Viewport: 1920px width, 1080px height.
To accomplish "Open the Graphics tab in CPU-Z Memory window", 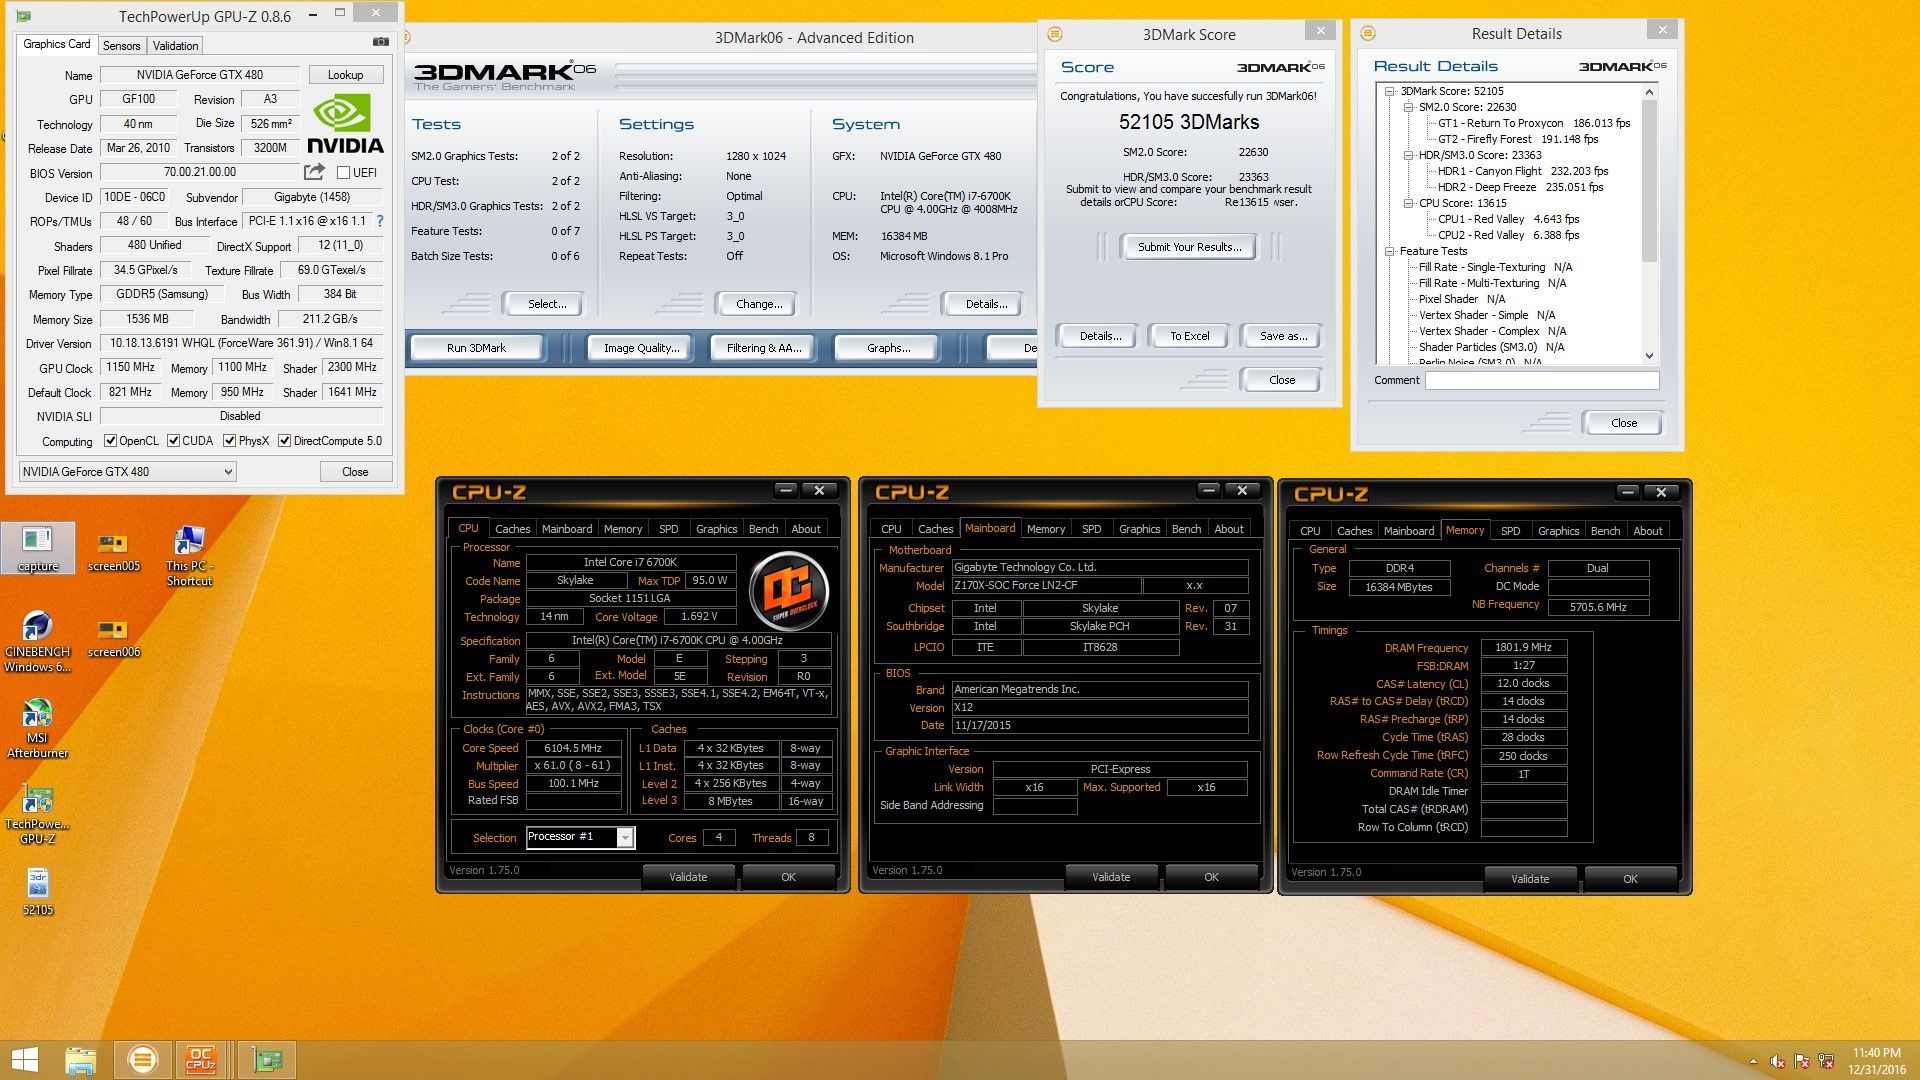I will pyautogui.click(x=1558, y=531).
